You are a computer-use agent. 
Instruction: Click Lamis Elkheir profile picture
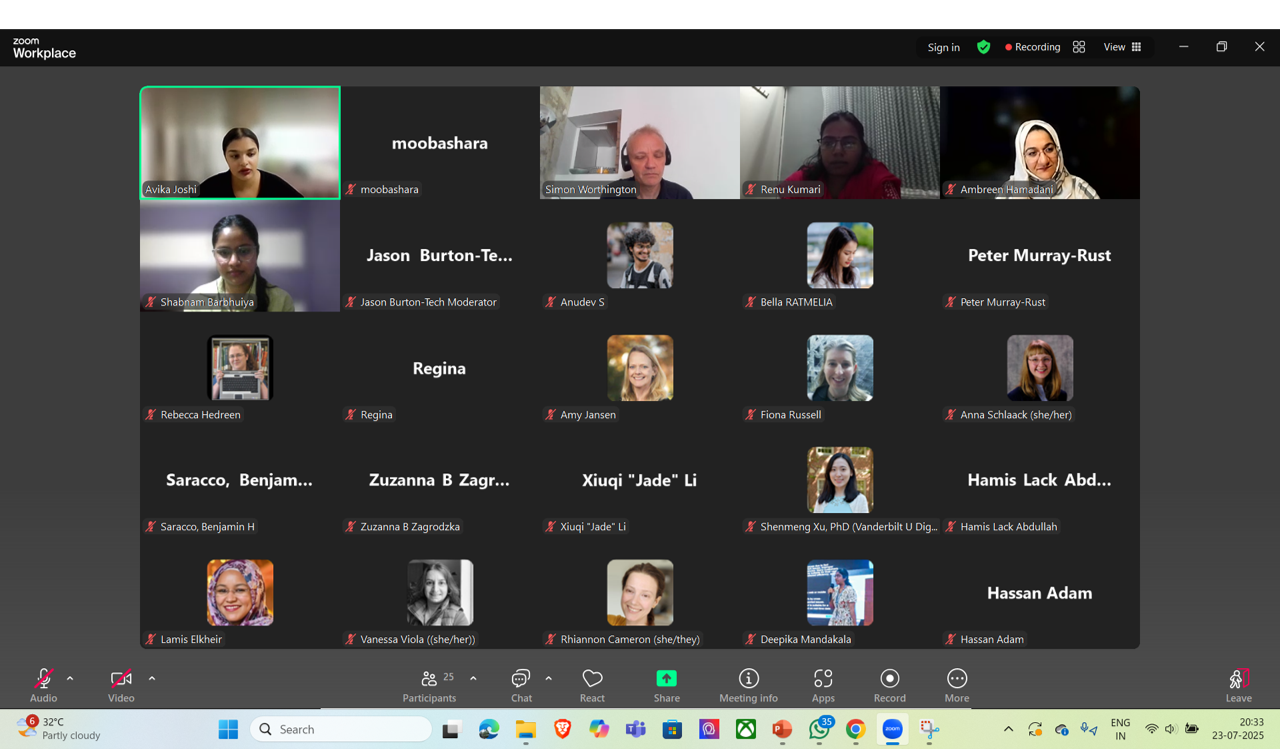pyautogui.click(x=240, y=593)
